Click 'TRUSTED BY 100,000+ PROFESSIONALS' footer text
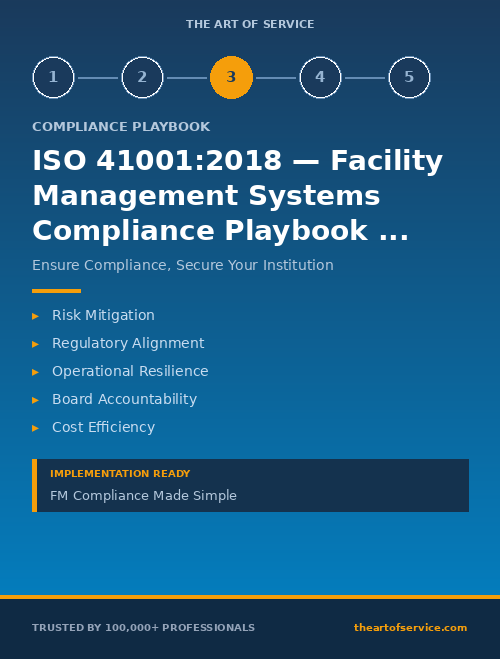 click(x=143, y=627)
